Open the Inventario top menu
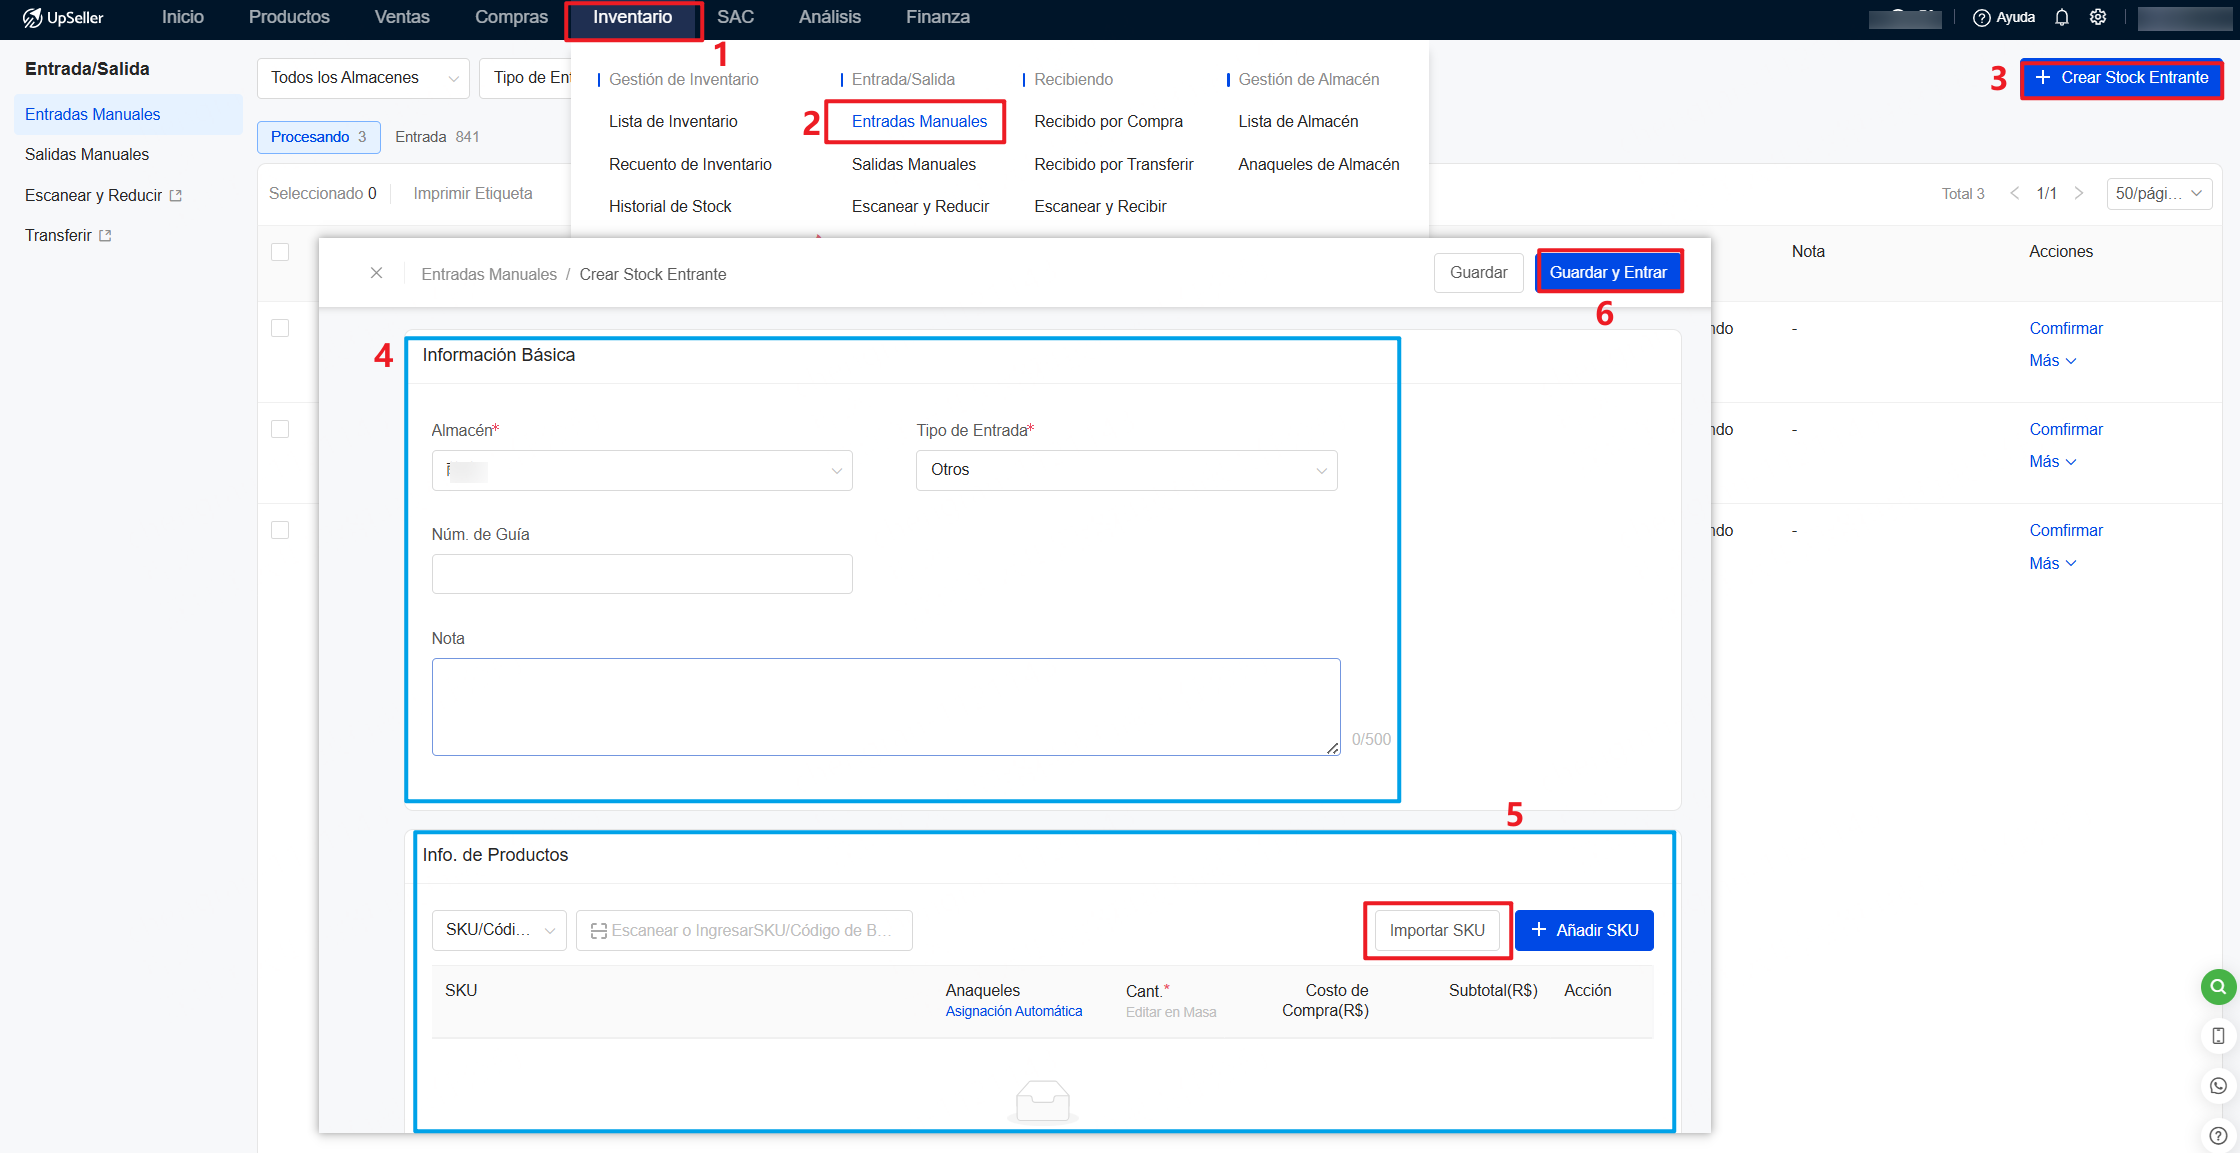This screenshot has height=1153, width=2240. pyautogui.click(x=632, y=18)
